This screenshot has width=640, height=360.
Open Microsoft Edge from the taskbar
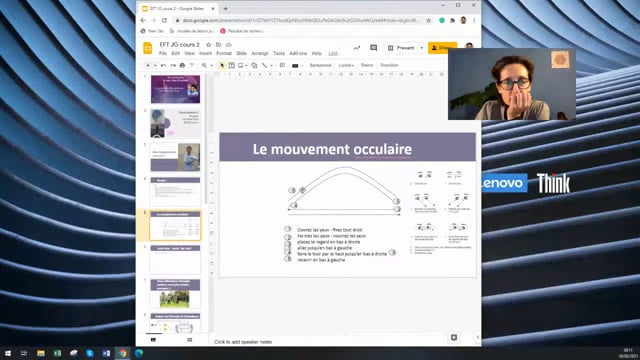(139, 353)
